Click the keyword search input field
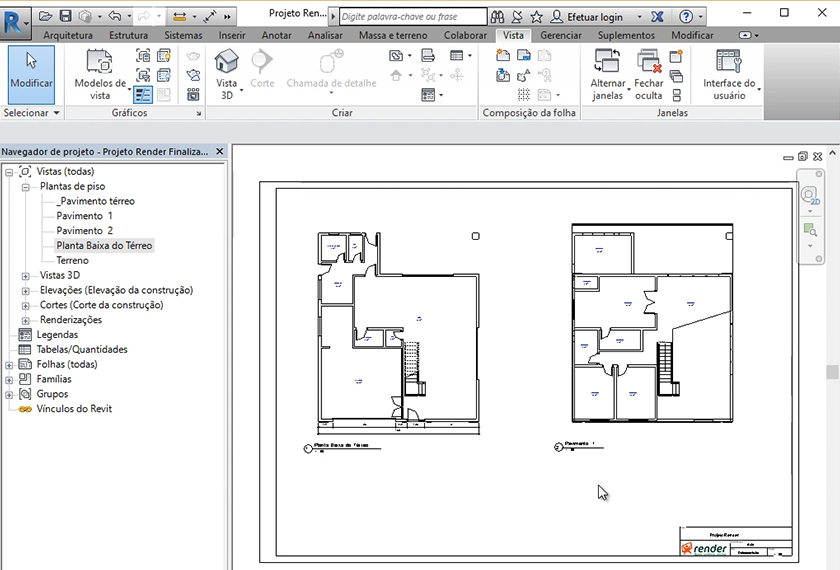This screenshot has height=570, width=840. pos(412,17)
